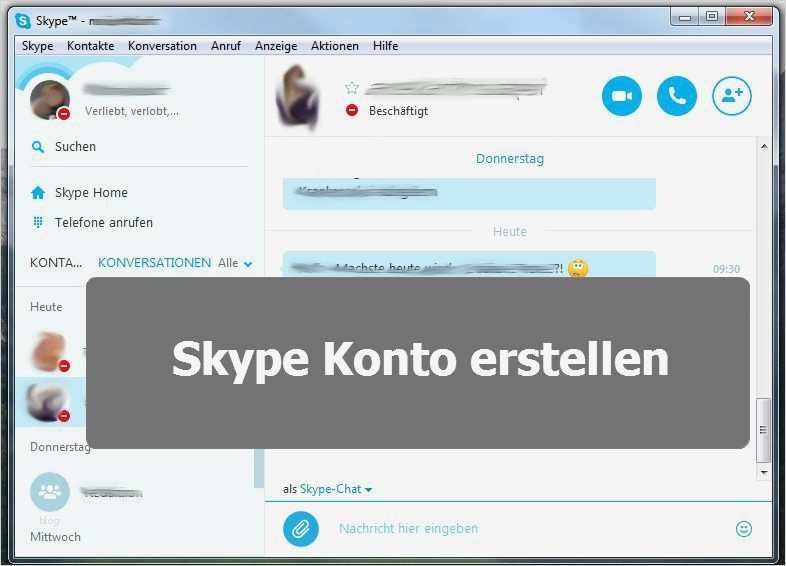This screenshot has height=566, width=786.
Task: Expand the Alle filter dropdown
Action: pos(235,263)
